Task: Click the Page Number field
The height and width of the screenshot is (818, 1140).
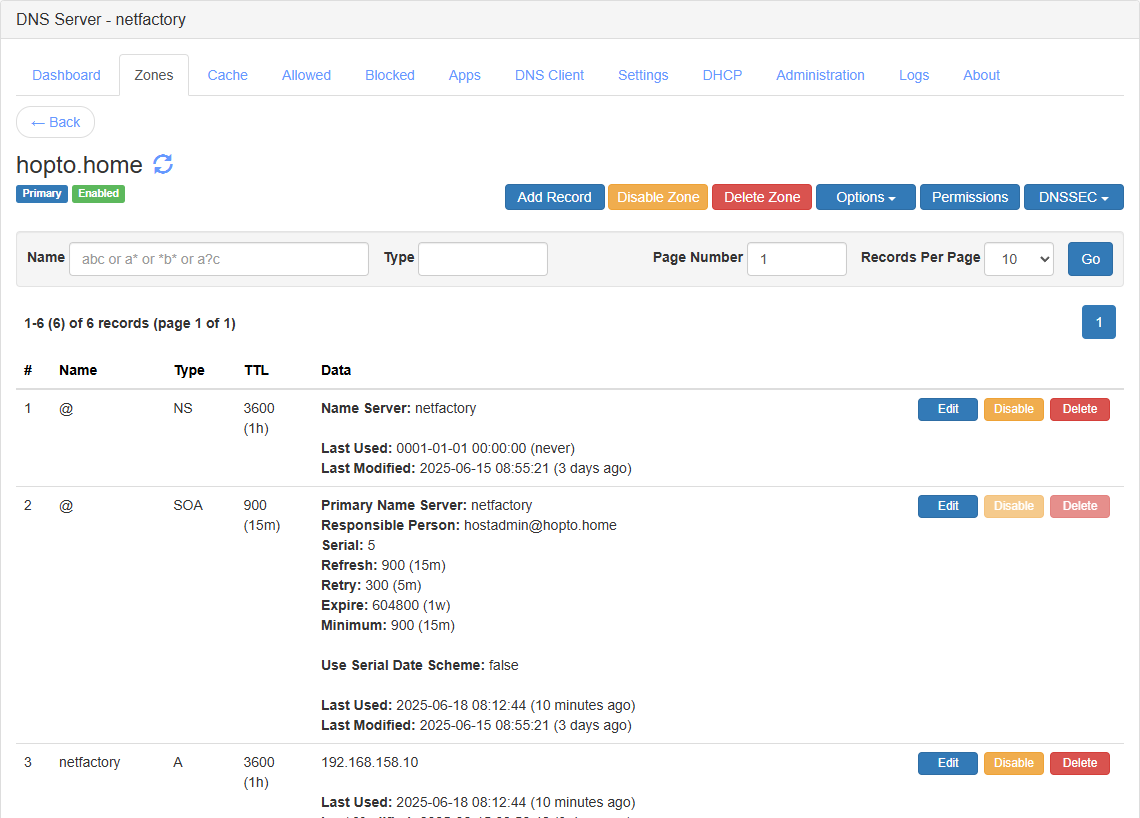Action: tap(797, 259)
